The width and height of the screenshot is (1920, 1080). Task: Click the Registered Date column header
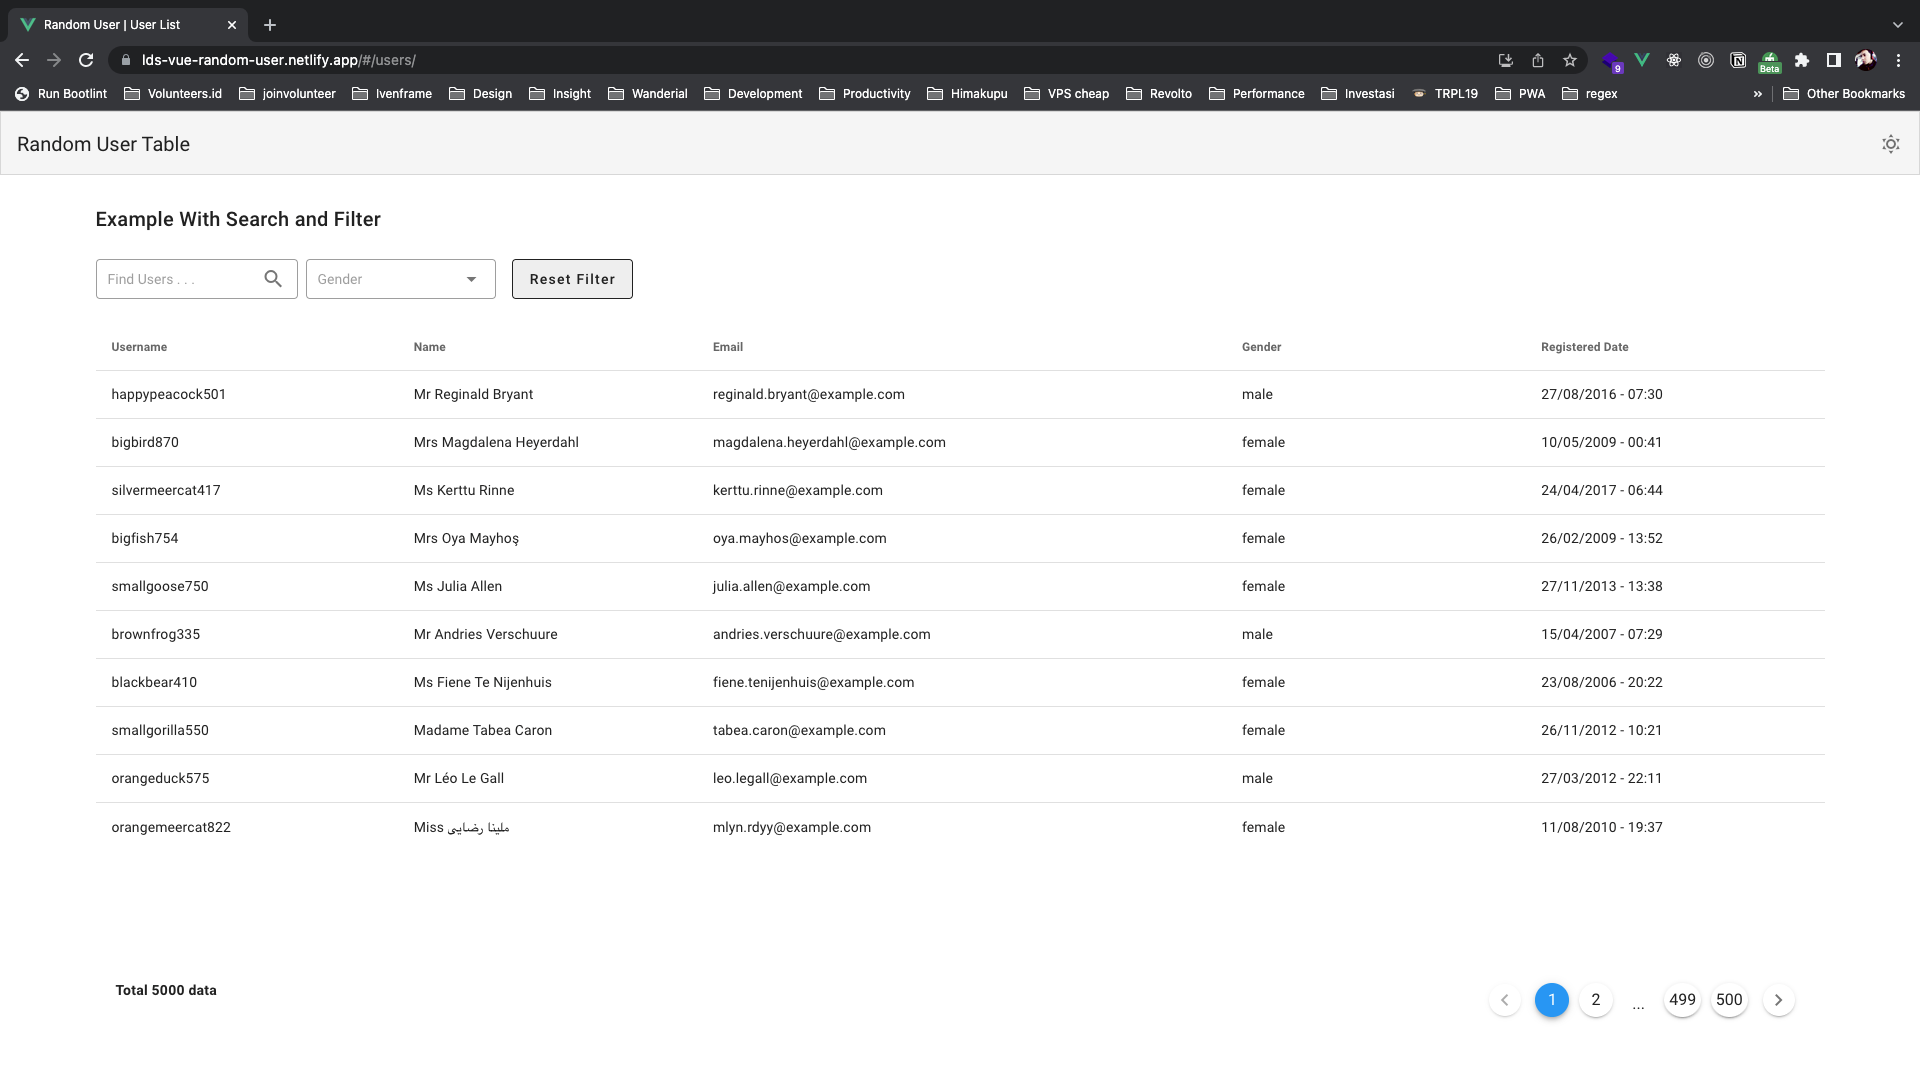1585,347
